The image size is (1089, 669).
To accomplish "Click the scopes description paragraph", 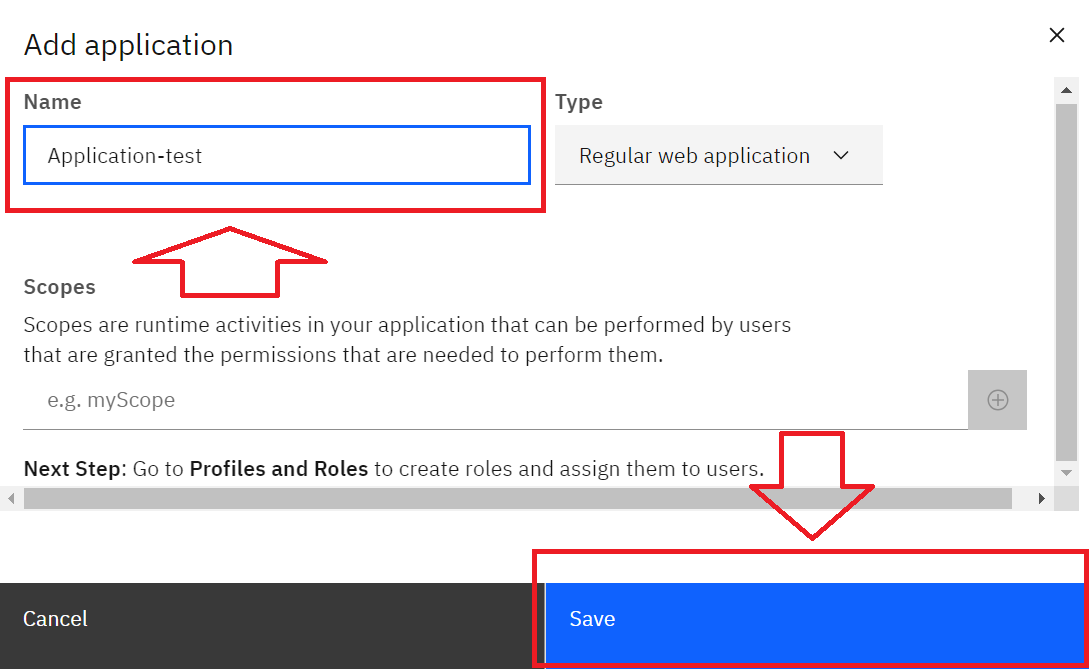I will click(x=407, y=340).
